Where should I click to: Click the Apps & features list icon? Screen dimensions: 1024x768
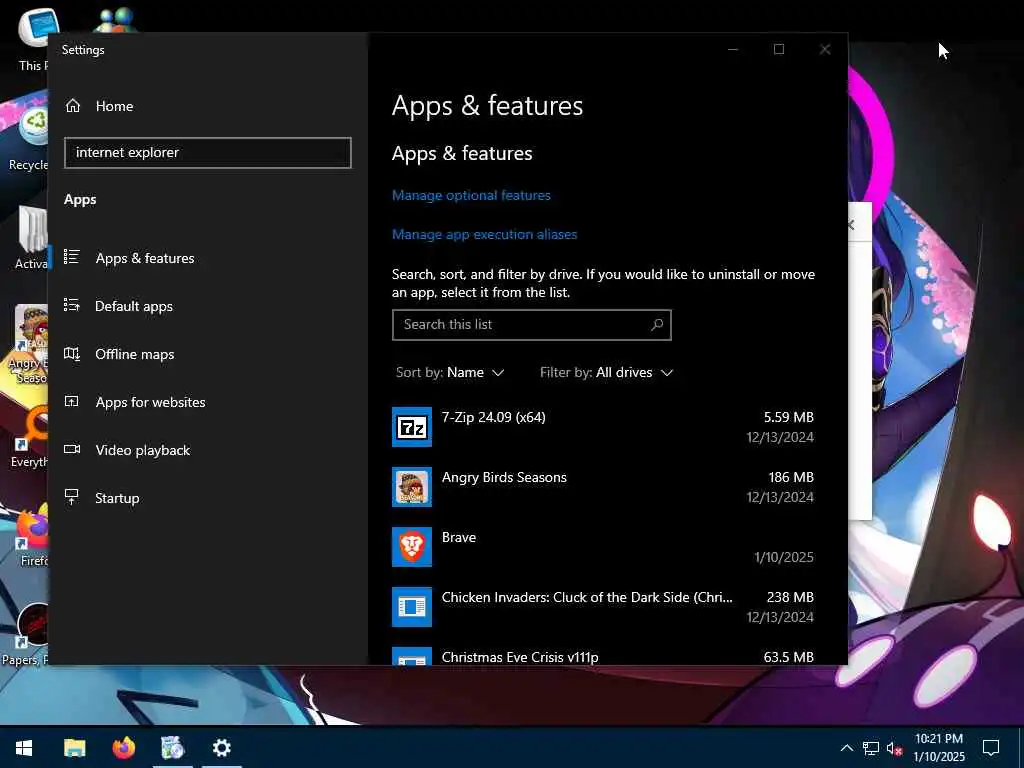click(72, 257)
